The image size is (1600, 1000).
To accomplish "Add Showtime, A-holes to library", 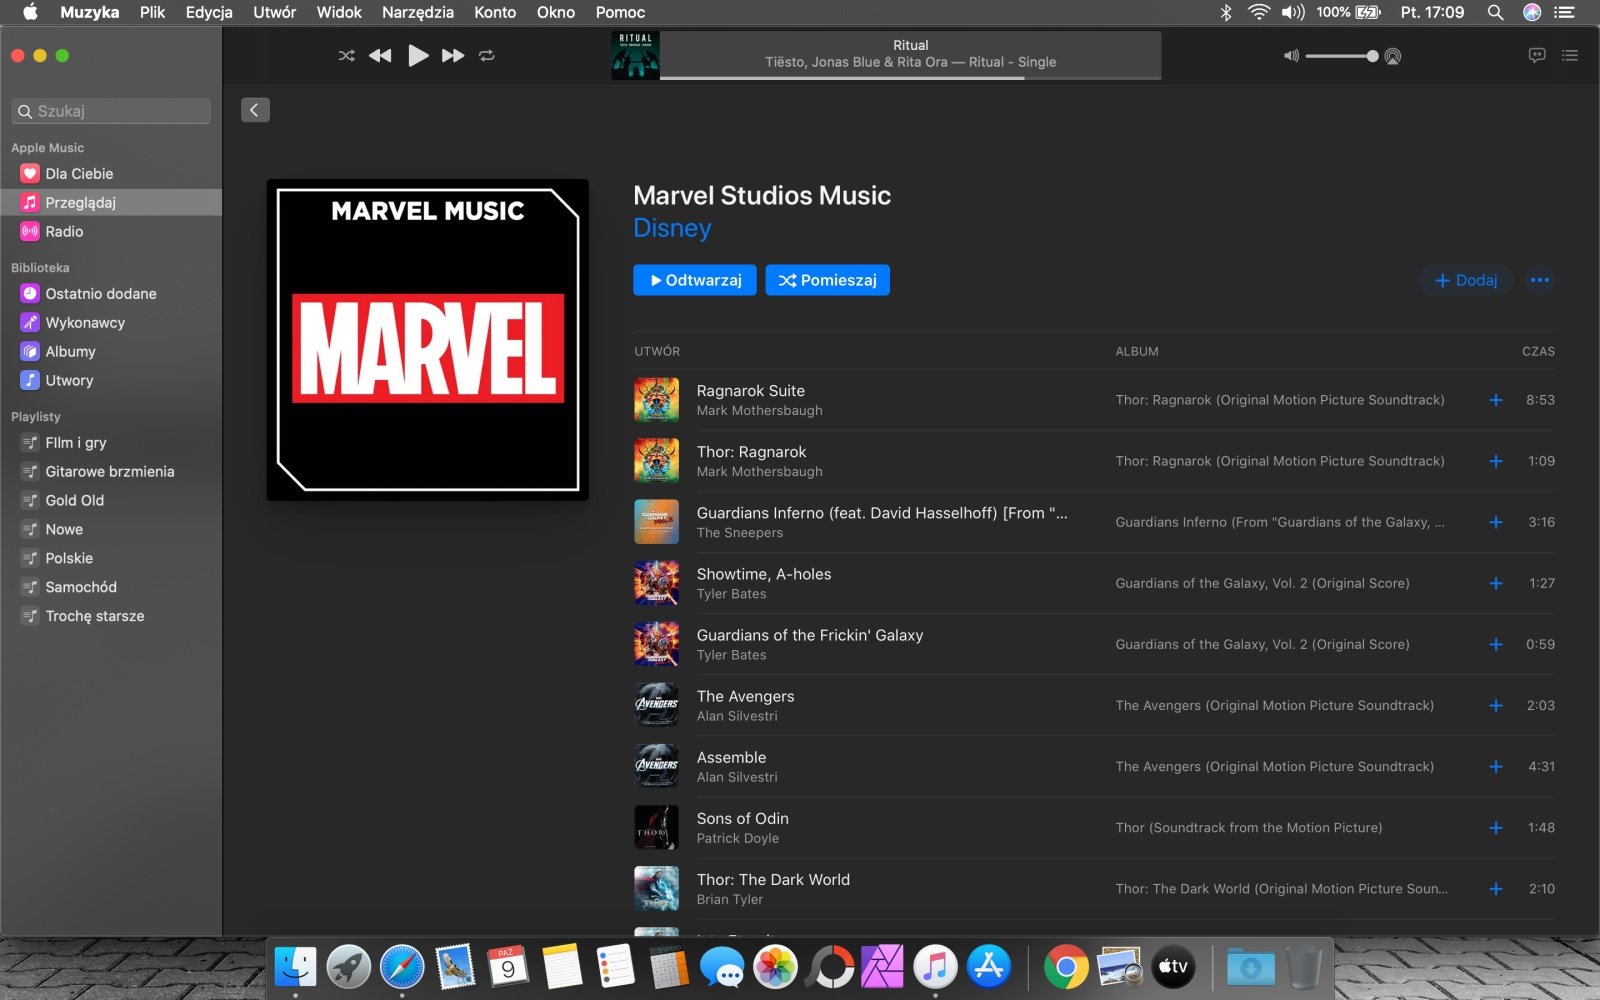I will (x=1496, y=583).
